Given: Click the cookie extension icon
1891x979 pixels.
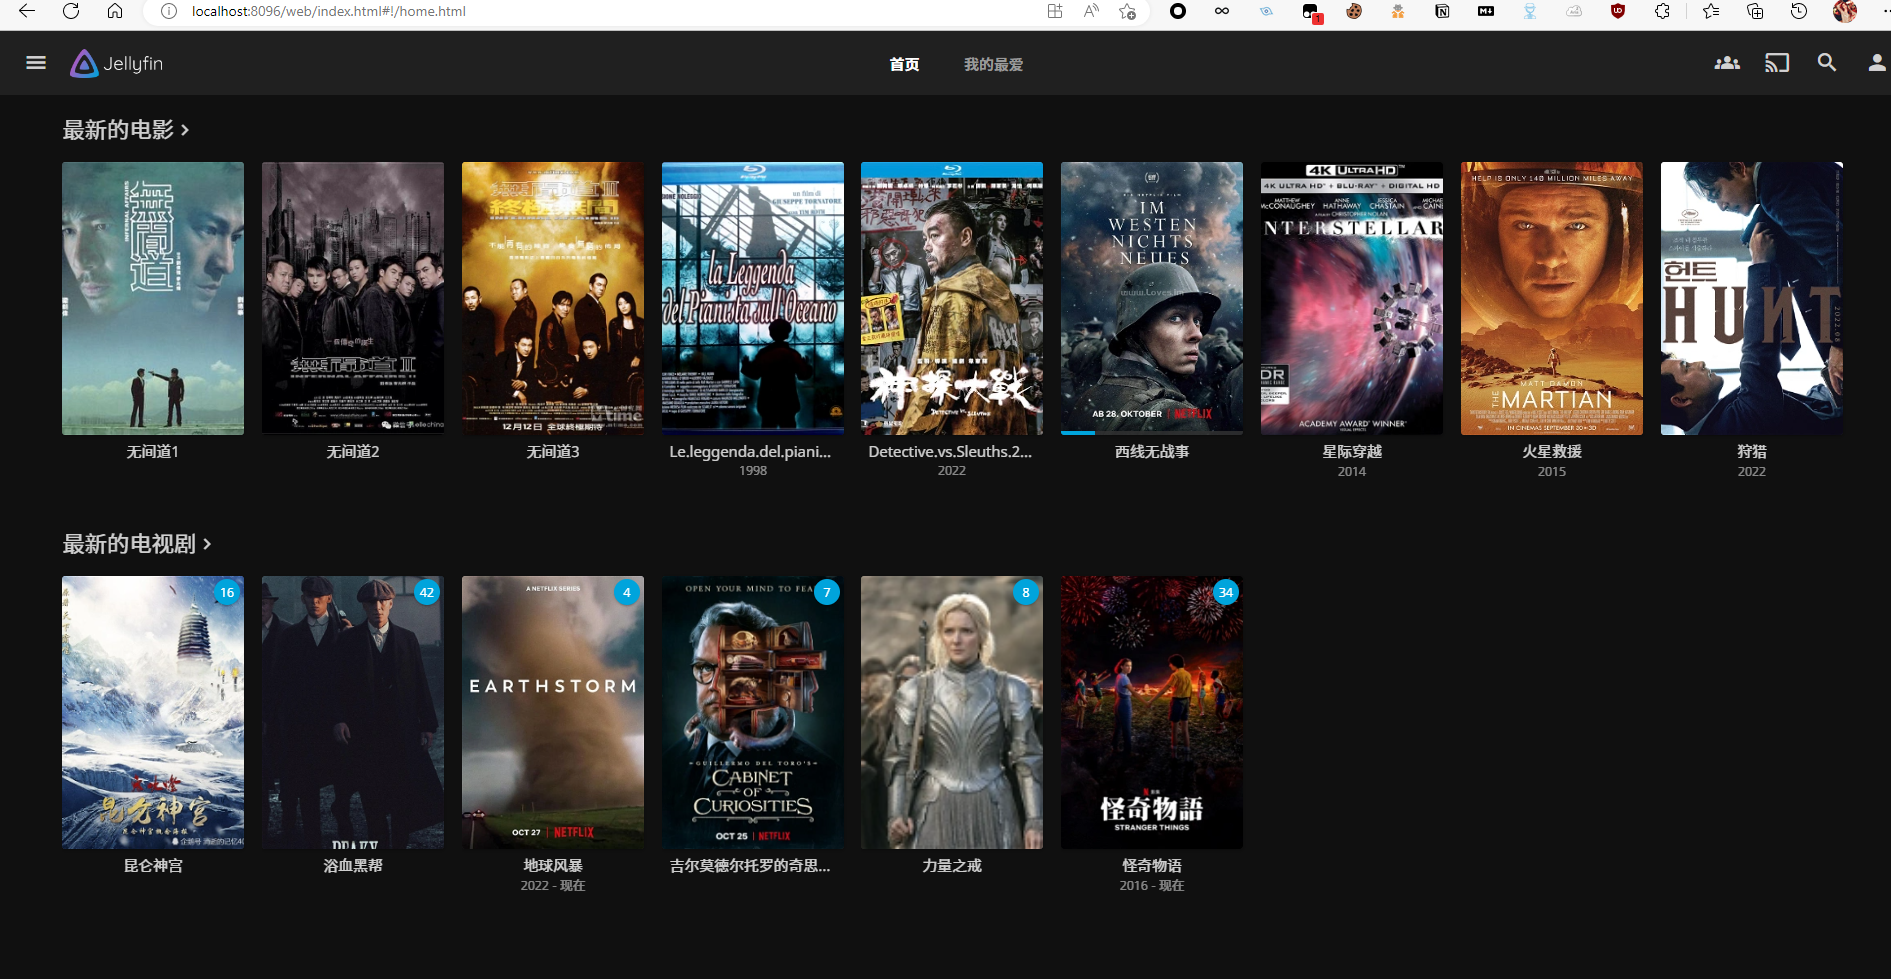Looking at the screenshot, I should point(1354,11).
